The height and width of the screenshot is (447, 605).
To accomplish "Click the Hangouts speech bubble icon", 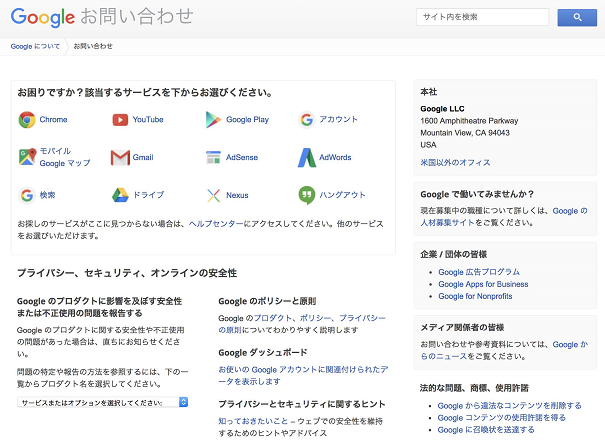I will [307, 195].
